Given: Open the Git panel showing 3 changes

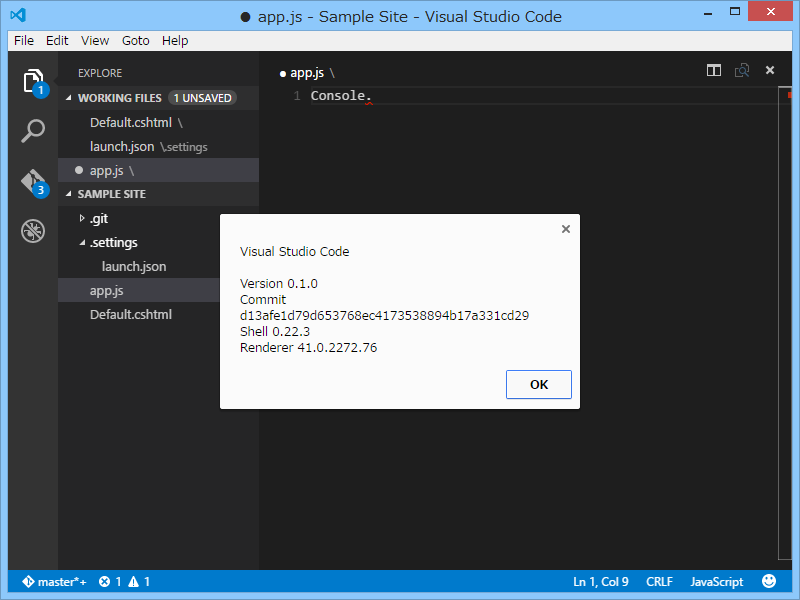Looking at the screenshot, I should coord(32,180).
